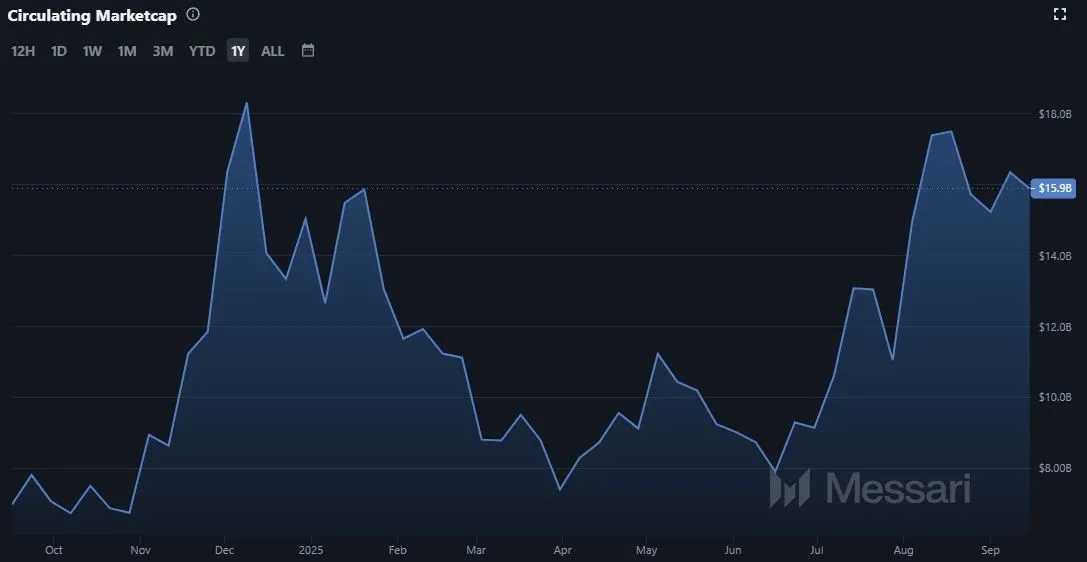
Task: Click the $14.0B axis label
Action: tap(1055, 256)
